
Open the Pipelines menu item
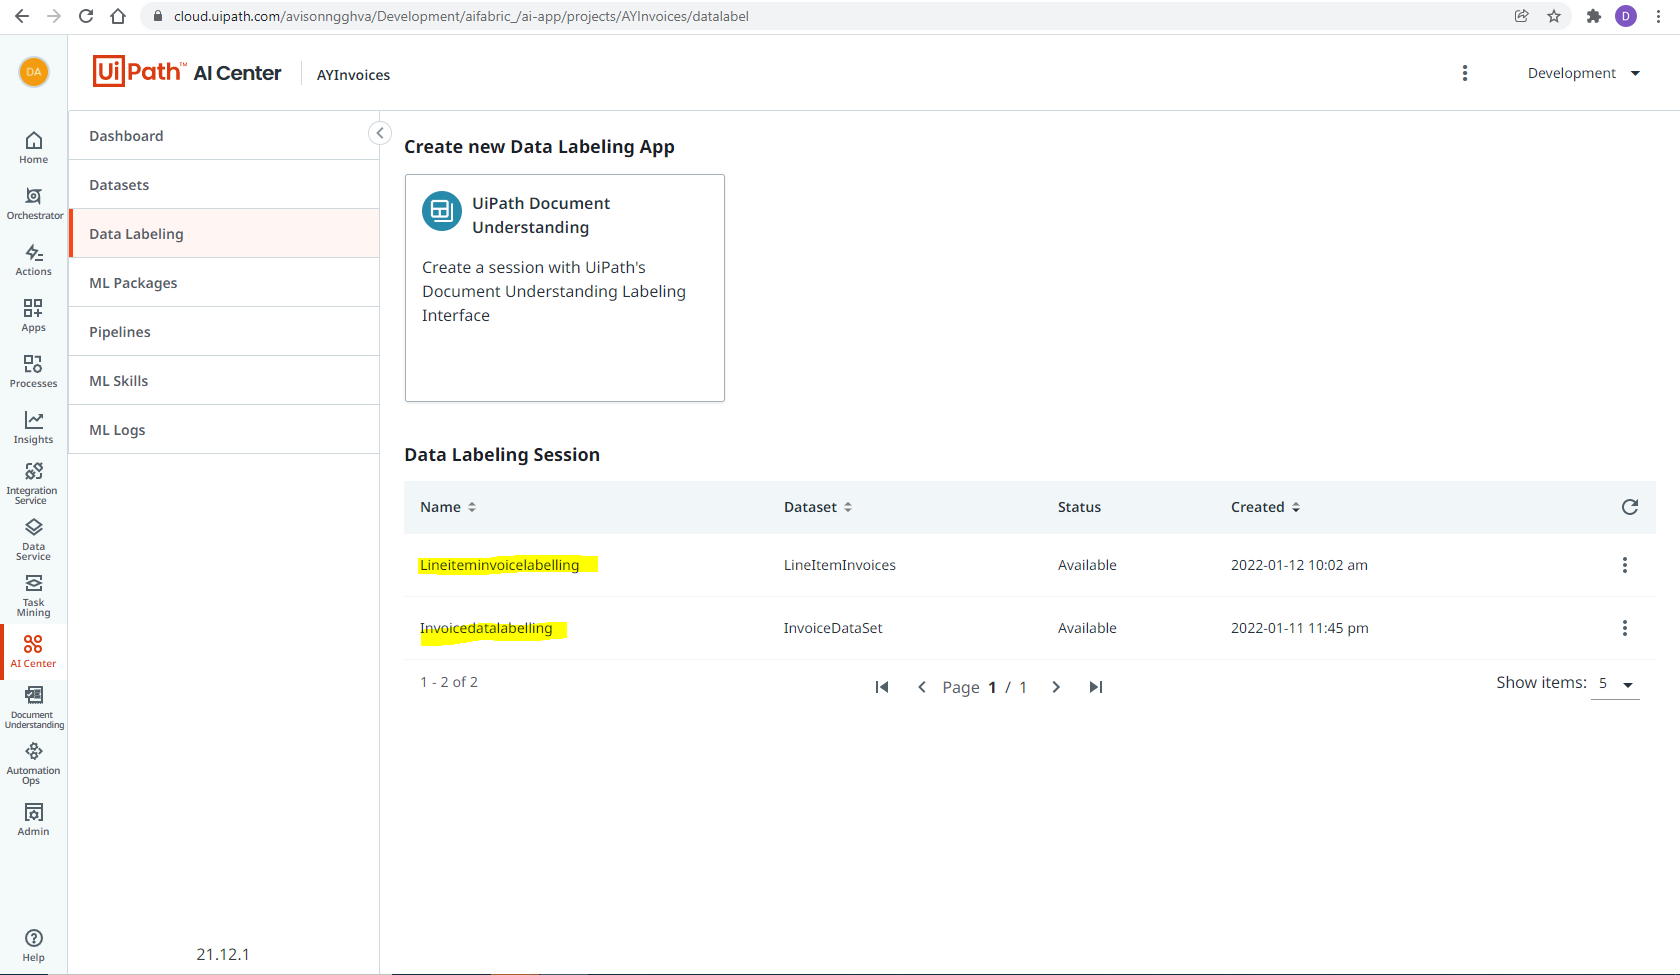pyautogui.click(x=224, y=332)
